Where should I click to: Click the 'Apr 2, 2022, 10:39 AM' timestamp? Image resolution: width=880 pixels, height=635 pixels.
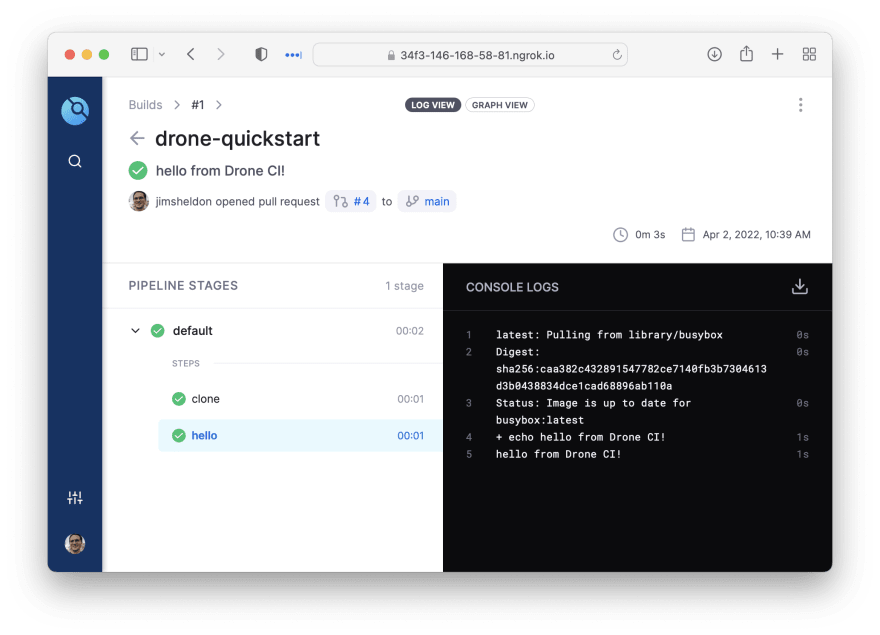point(757,235)
